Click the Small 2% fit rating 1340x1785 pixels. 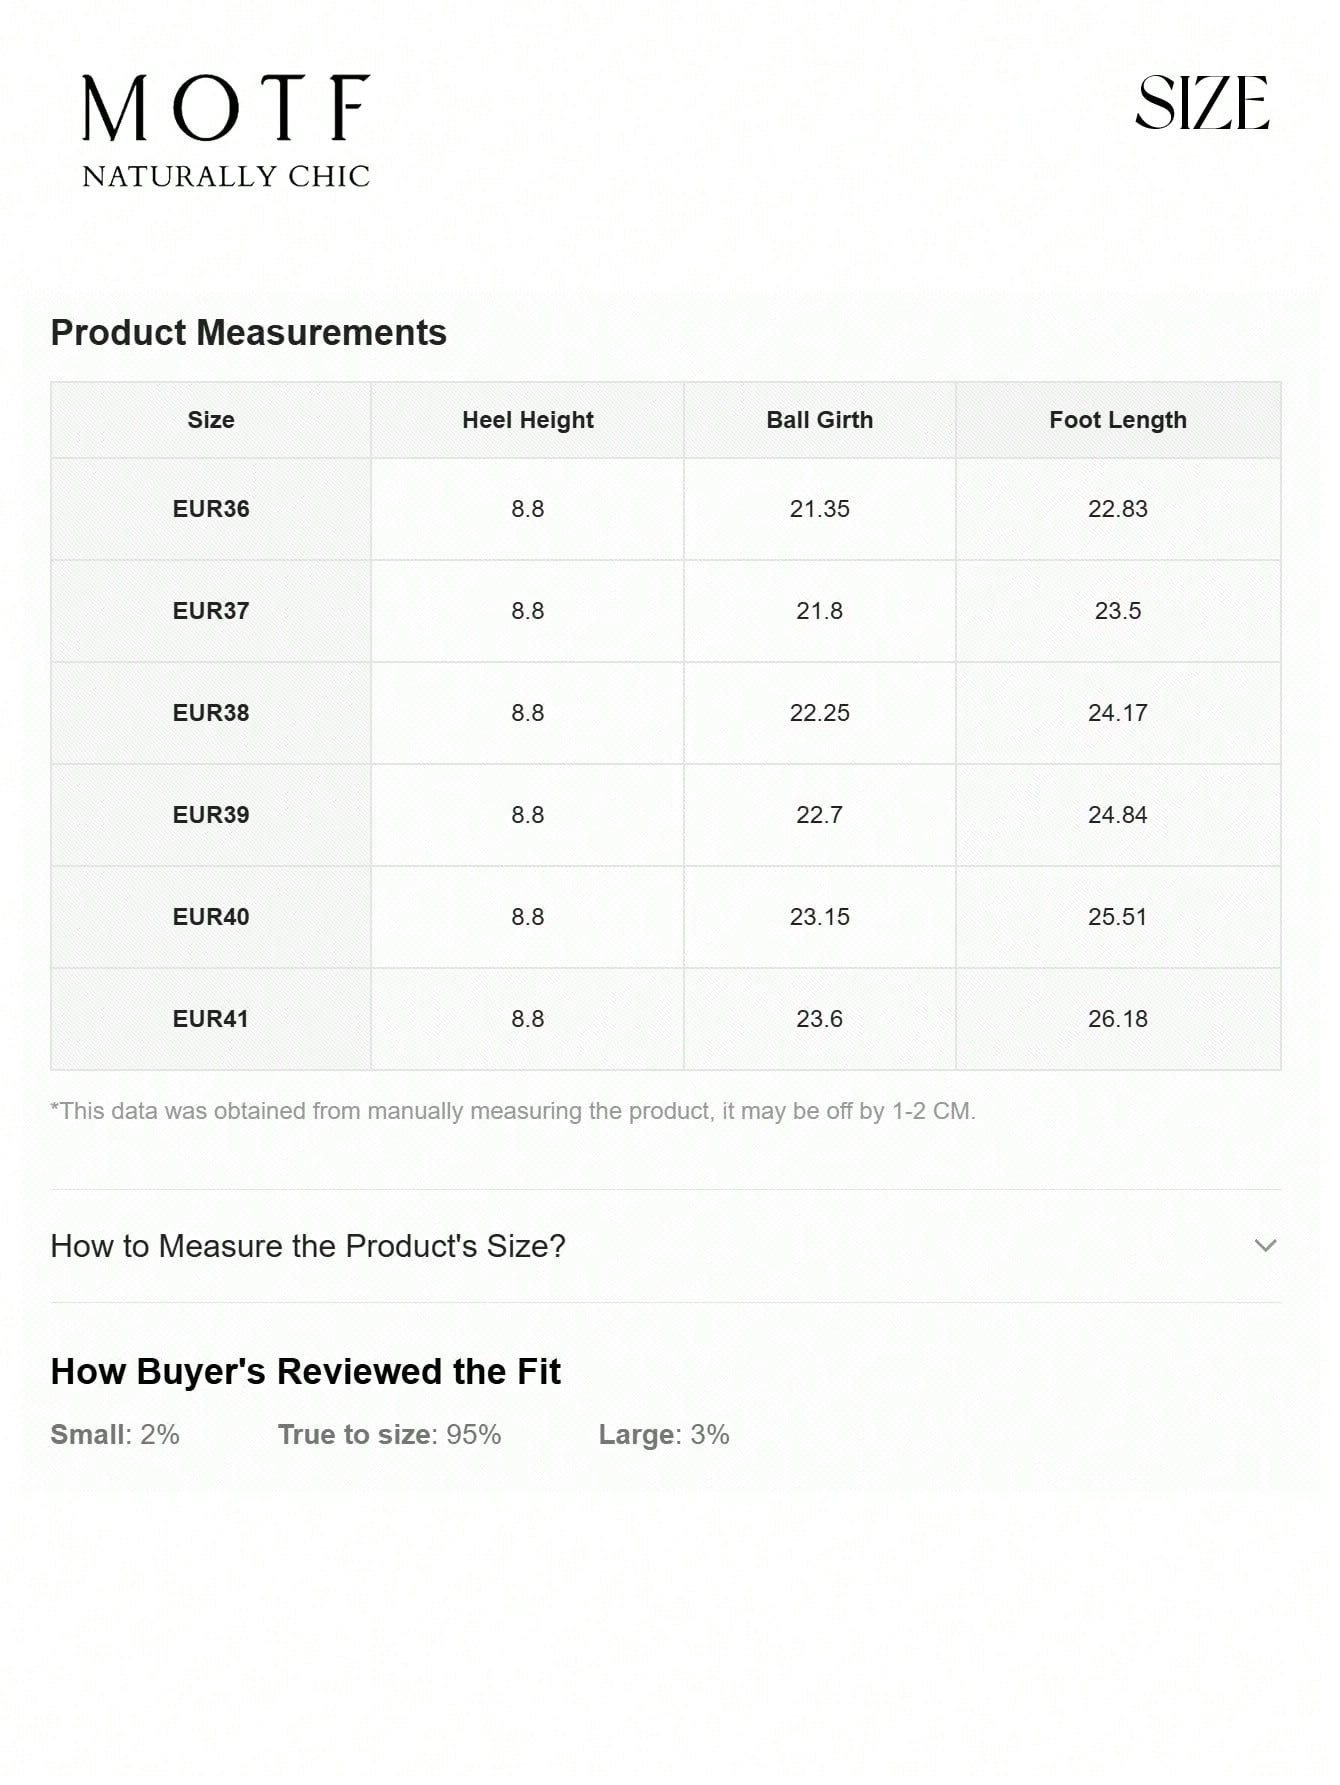pyautogui.click(x=115, y=1435)
